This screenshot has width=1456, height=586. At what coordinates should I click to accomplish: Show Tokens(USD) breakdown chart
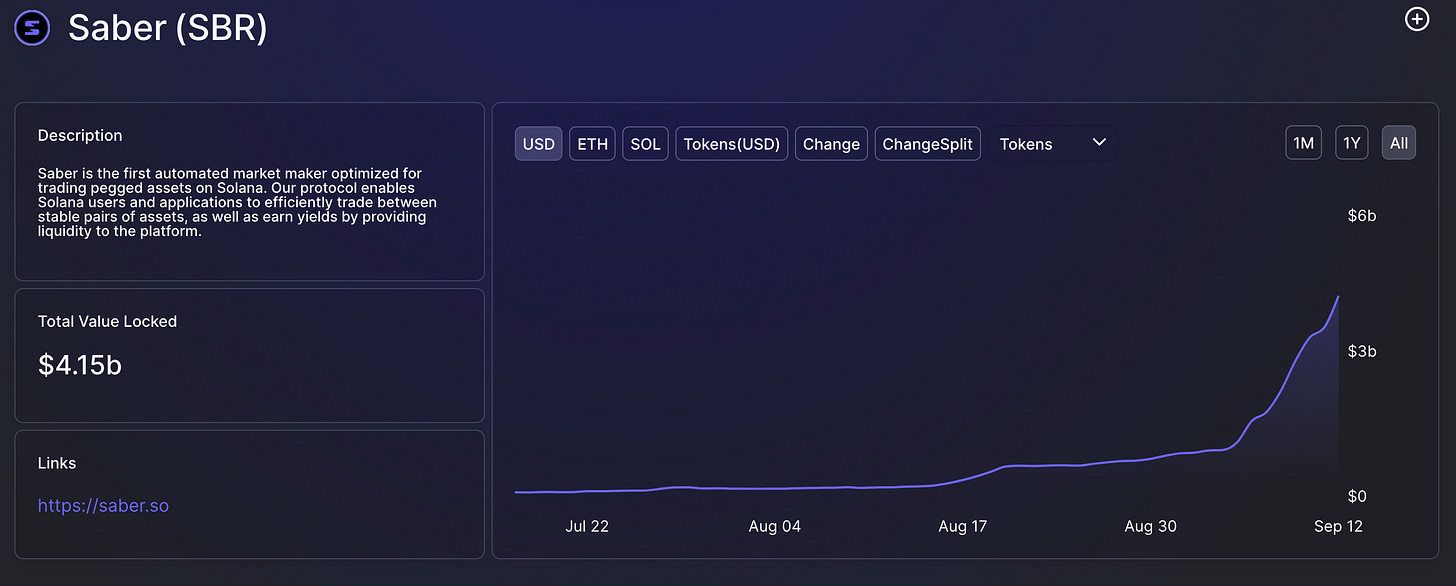coord(732,144)
